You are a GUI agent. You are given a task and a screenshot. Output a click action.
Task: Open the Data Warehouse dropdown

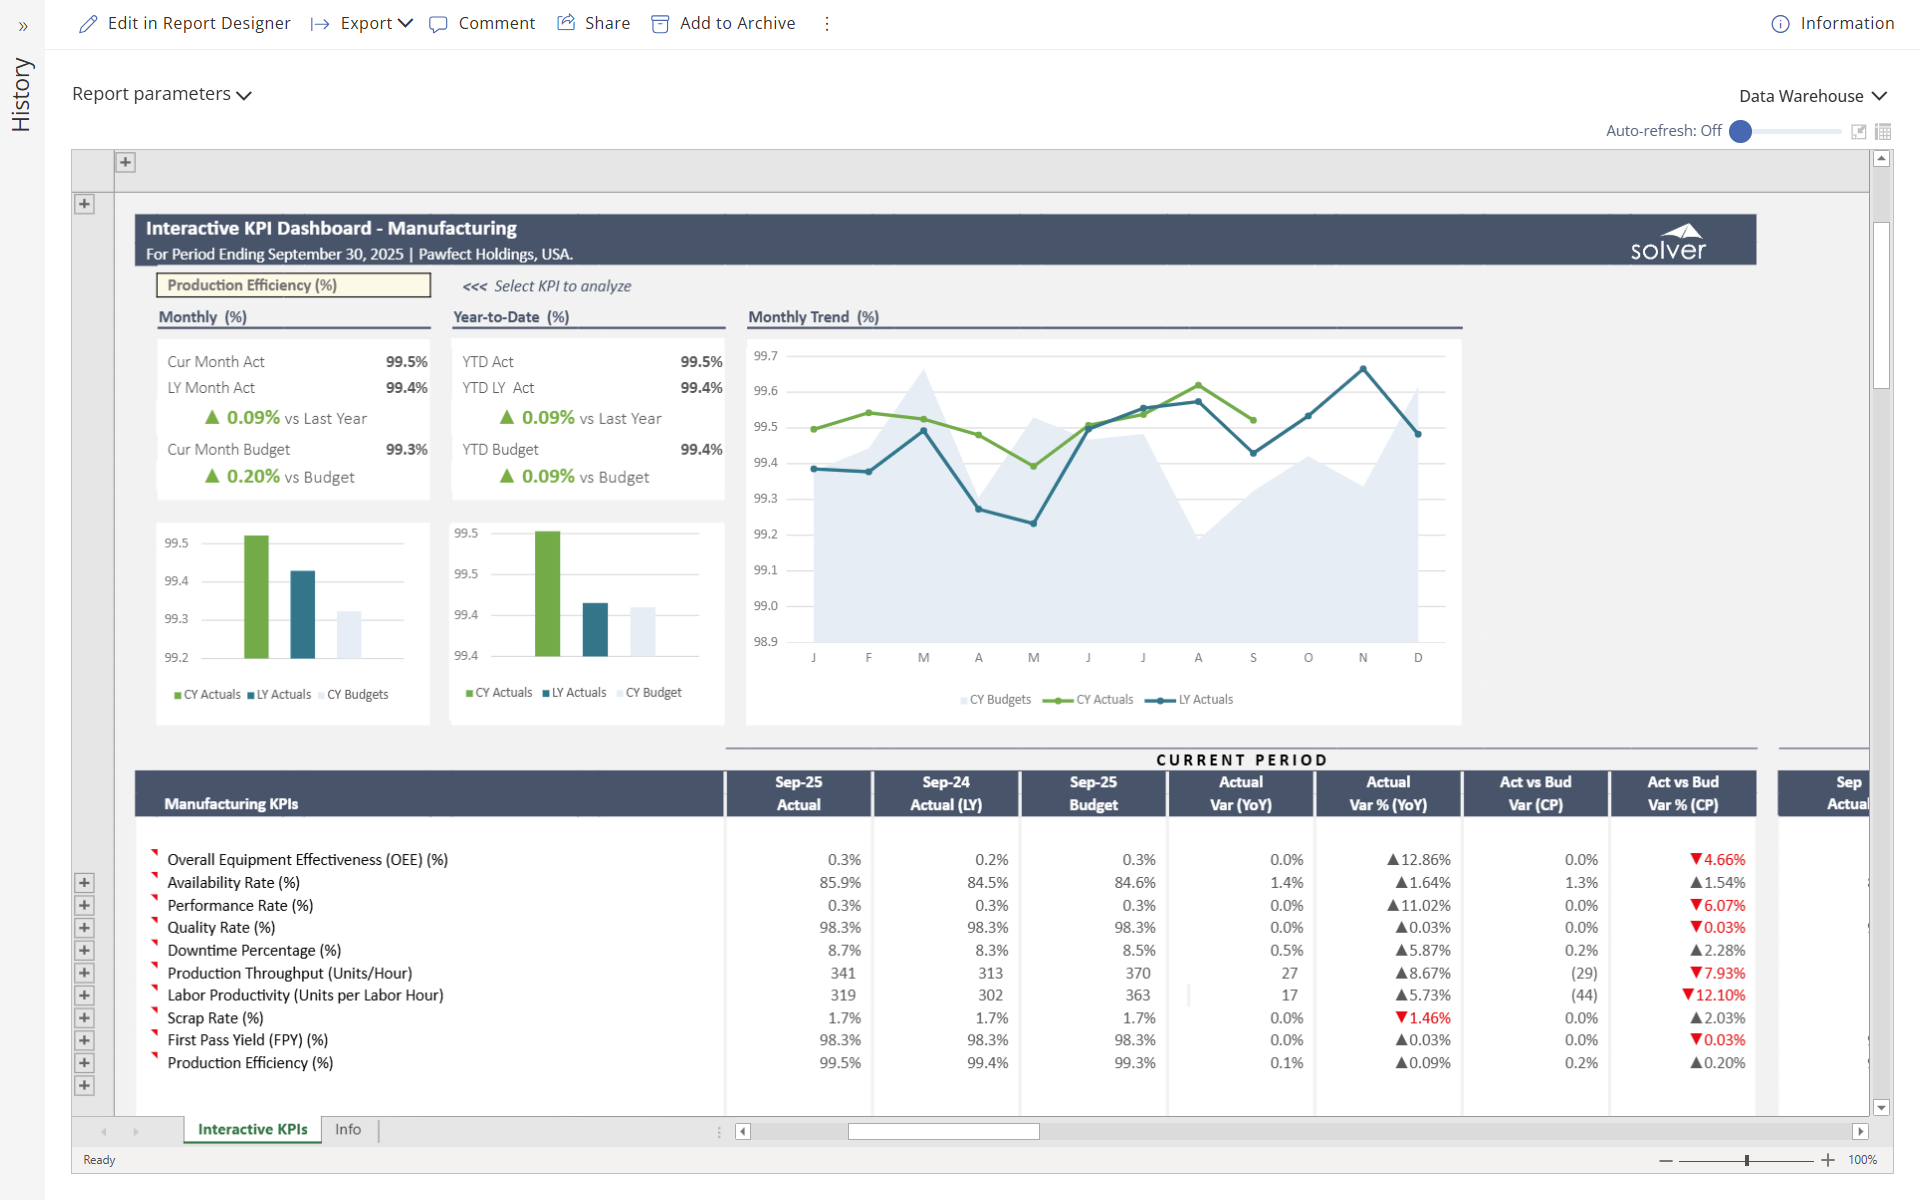[1812, 96]
